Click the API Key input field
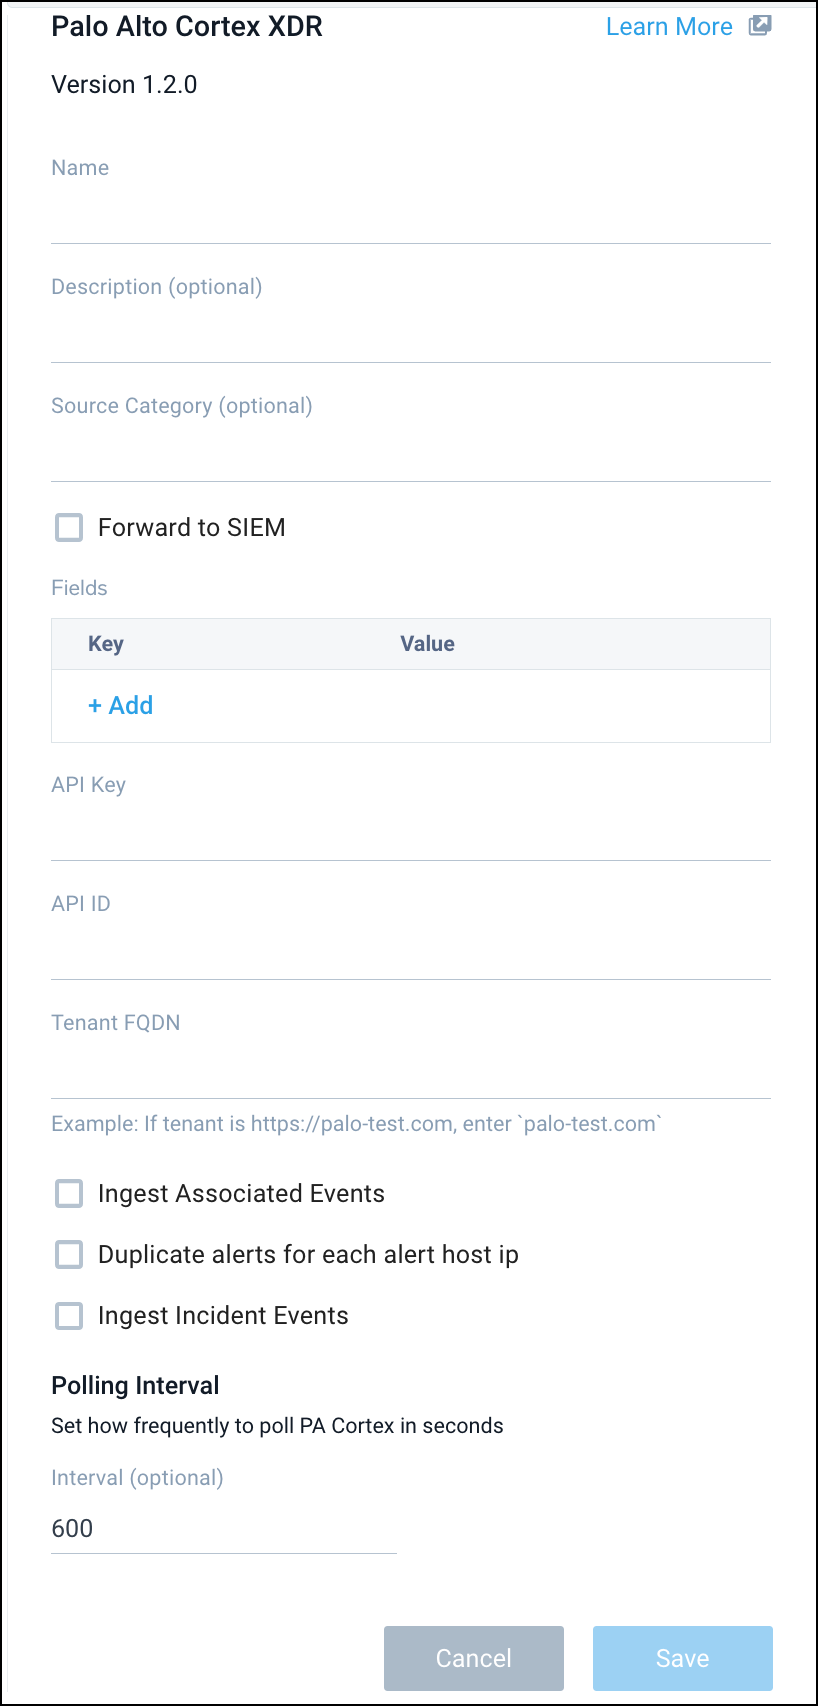The width and height of the screenshot is (818, 1706). pos(410,836)
